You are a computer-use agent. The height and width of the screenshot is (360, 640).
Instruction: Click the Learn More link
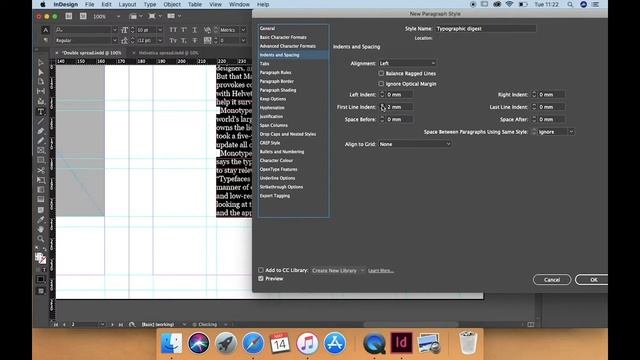380,271
